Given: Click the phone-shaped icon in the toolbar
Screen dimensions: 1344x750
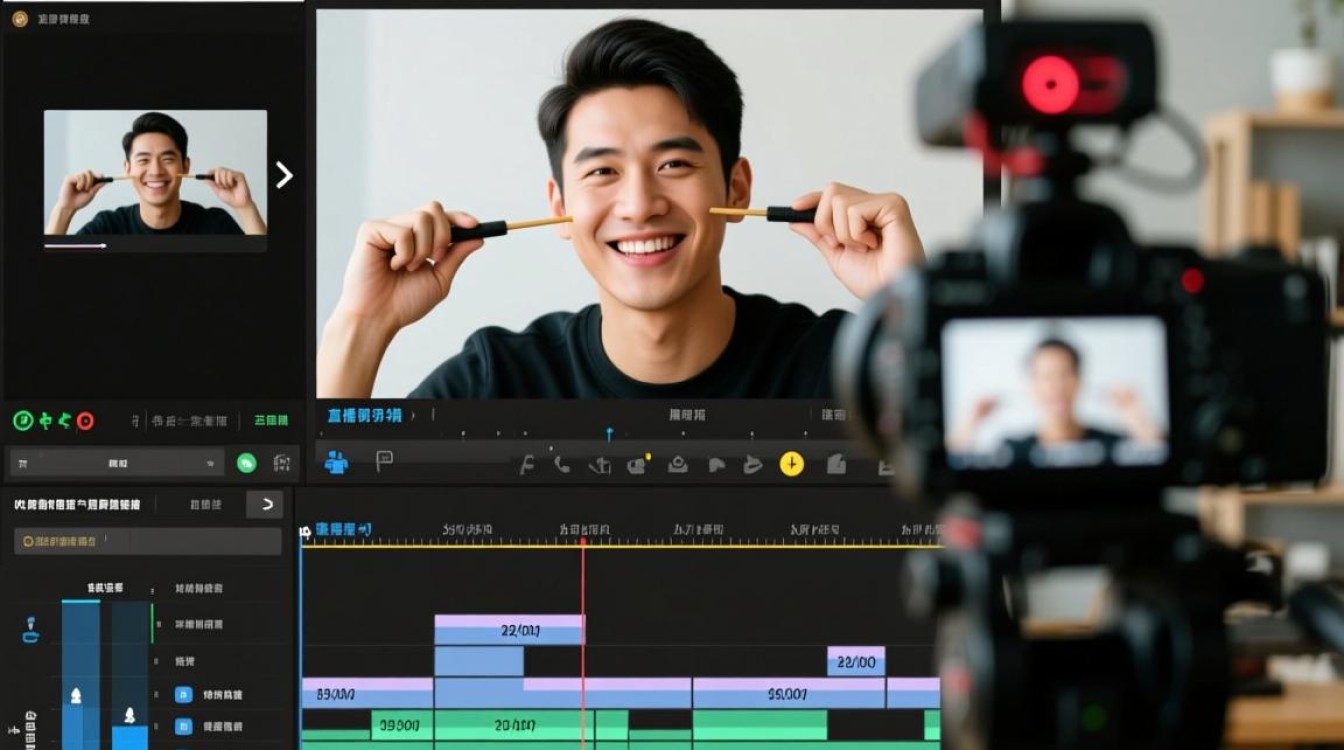Looking at the screenshot, I should click(562, 464).
